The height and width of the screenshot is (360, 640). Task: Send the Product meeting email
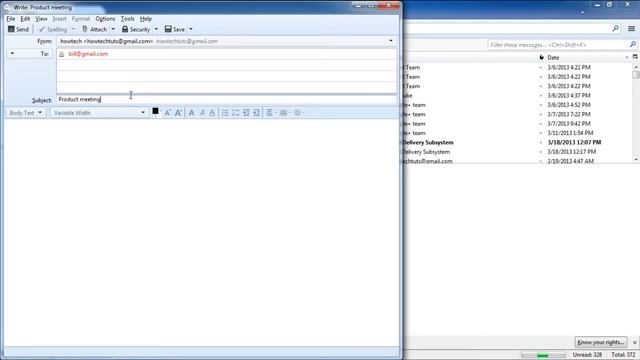18,29
